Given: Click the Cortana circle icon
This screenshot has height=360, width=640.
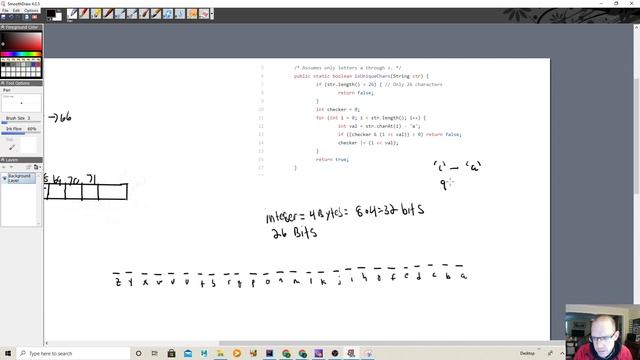Looking at the screenshot, I should 138,353.
